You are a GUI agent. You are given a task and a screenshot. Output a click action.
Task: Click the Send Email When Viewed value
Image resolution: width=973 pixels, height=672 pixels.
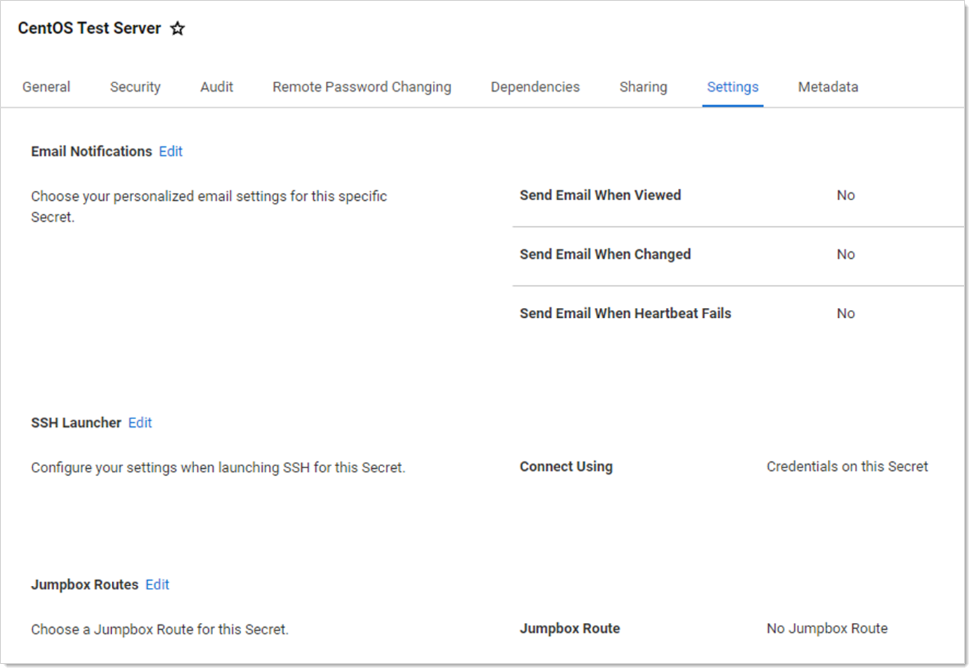(x=845, y=196)
